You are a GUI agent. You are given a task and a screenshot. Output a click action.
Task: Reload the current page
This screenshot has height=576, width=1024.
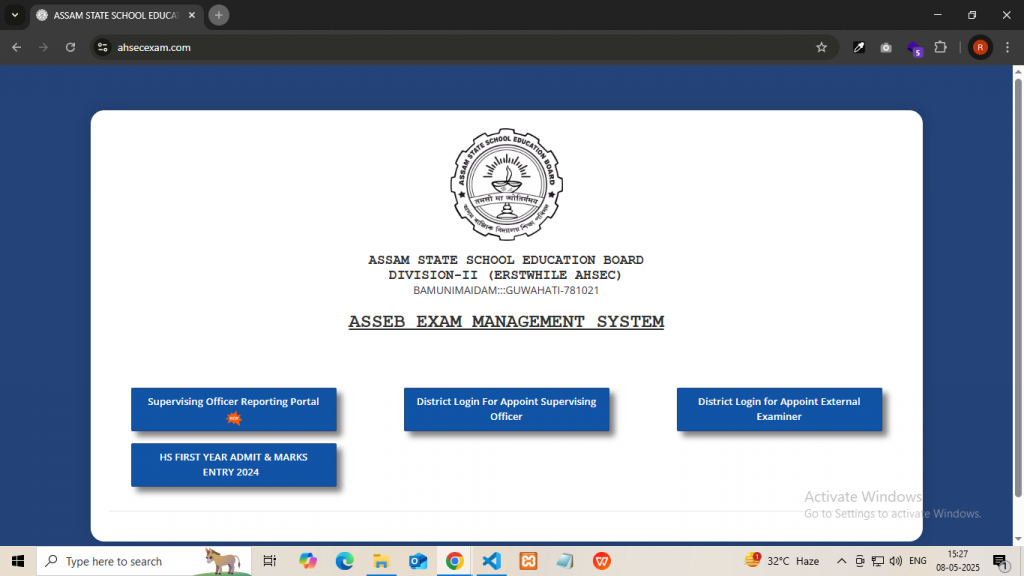pyautogui.click(x=71, y=47)
